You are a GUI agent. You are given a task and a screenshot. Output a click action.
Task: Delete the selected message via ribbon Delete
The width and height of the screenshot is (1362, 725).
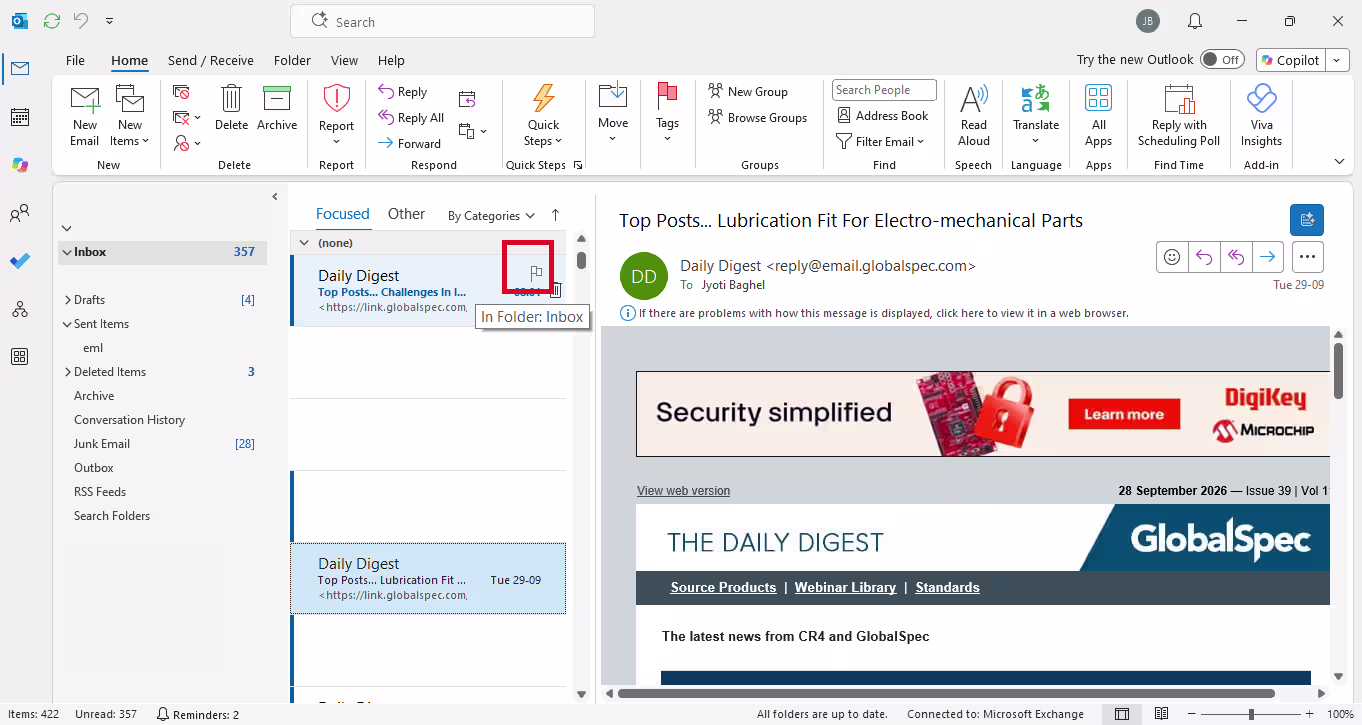coord(231,108)
